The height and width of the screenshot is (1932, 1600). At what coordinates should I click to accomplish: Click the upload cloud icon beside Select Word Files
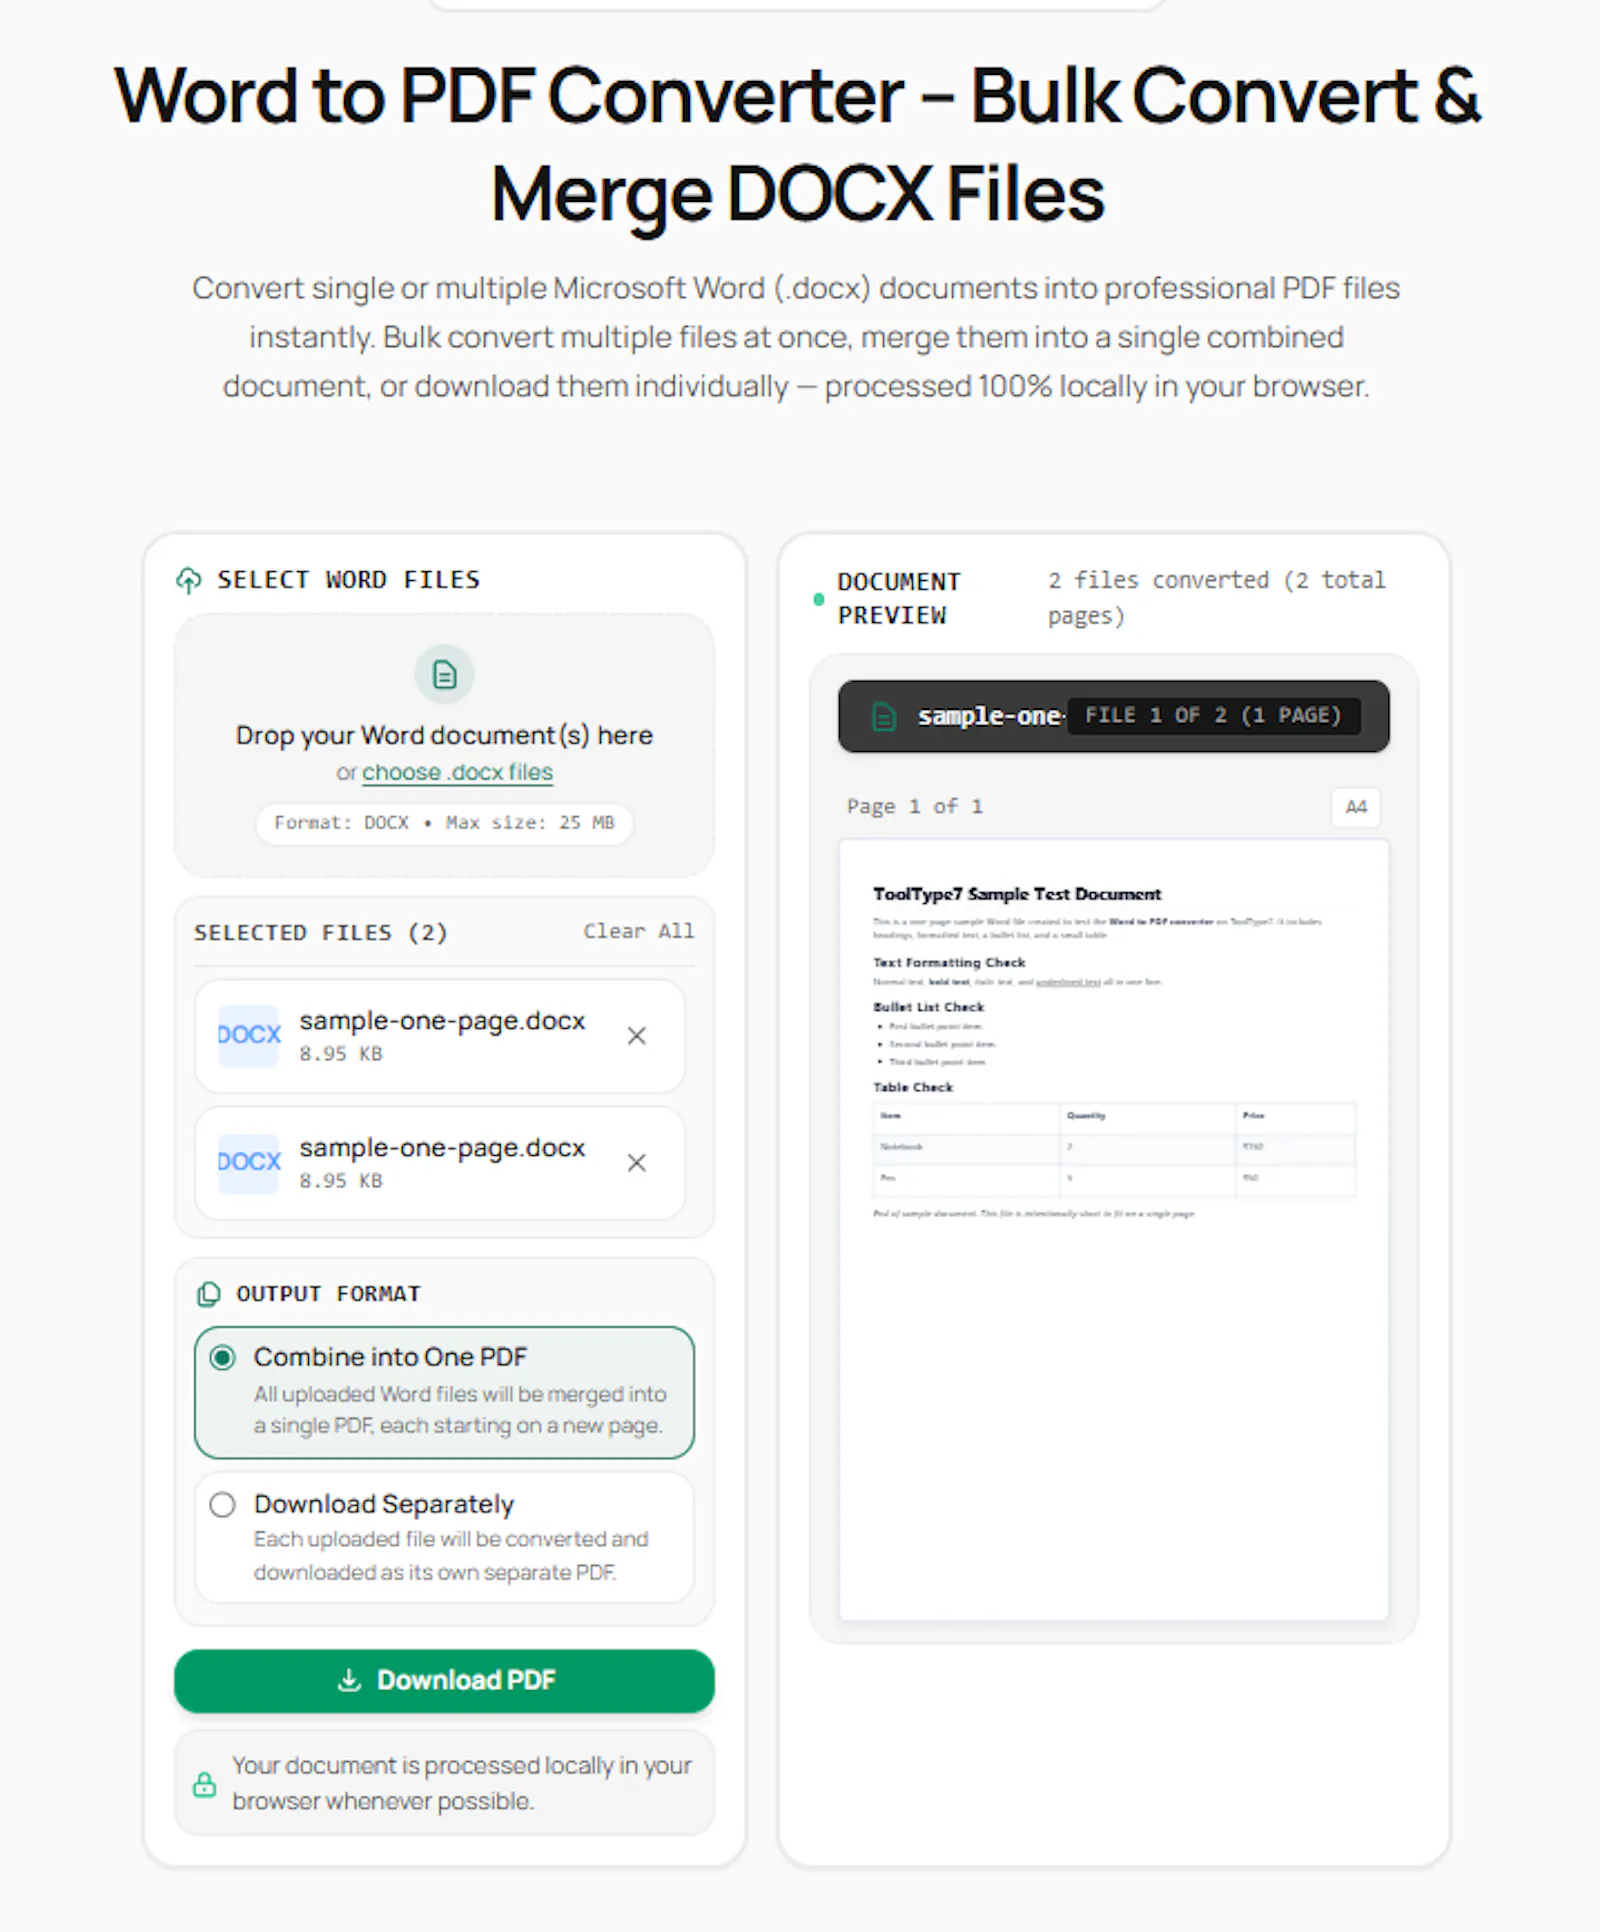(x=189, y=580)
